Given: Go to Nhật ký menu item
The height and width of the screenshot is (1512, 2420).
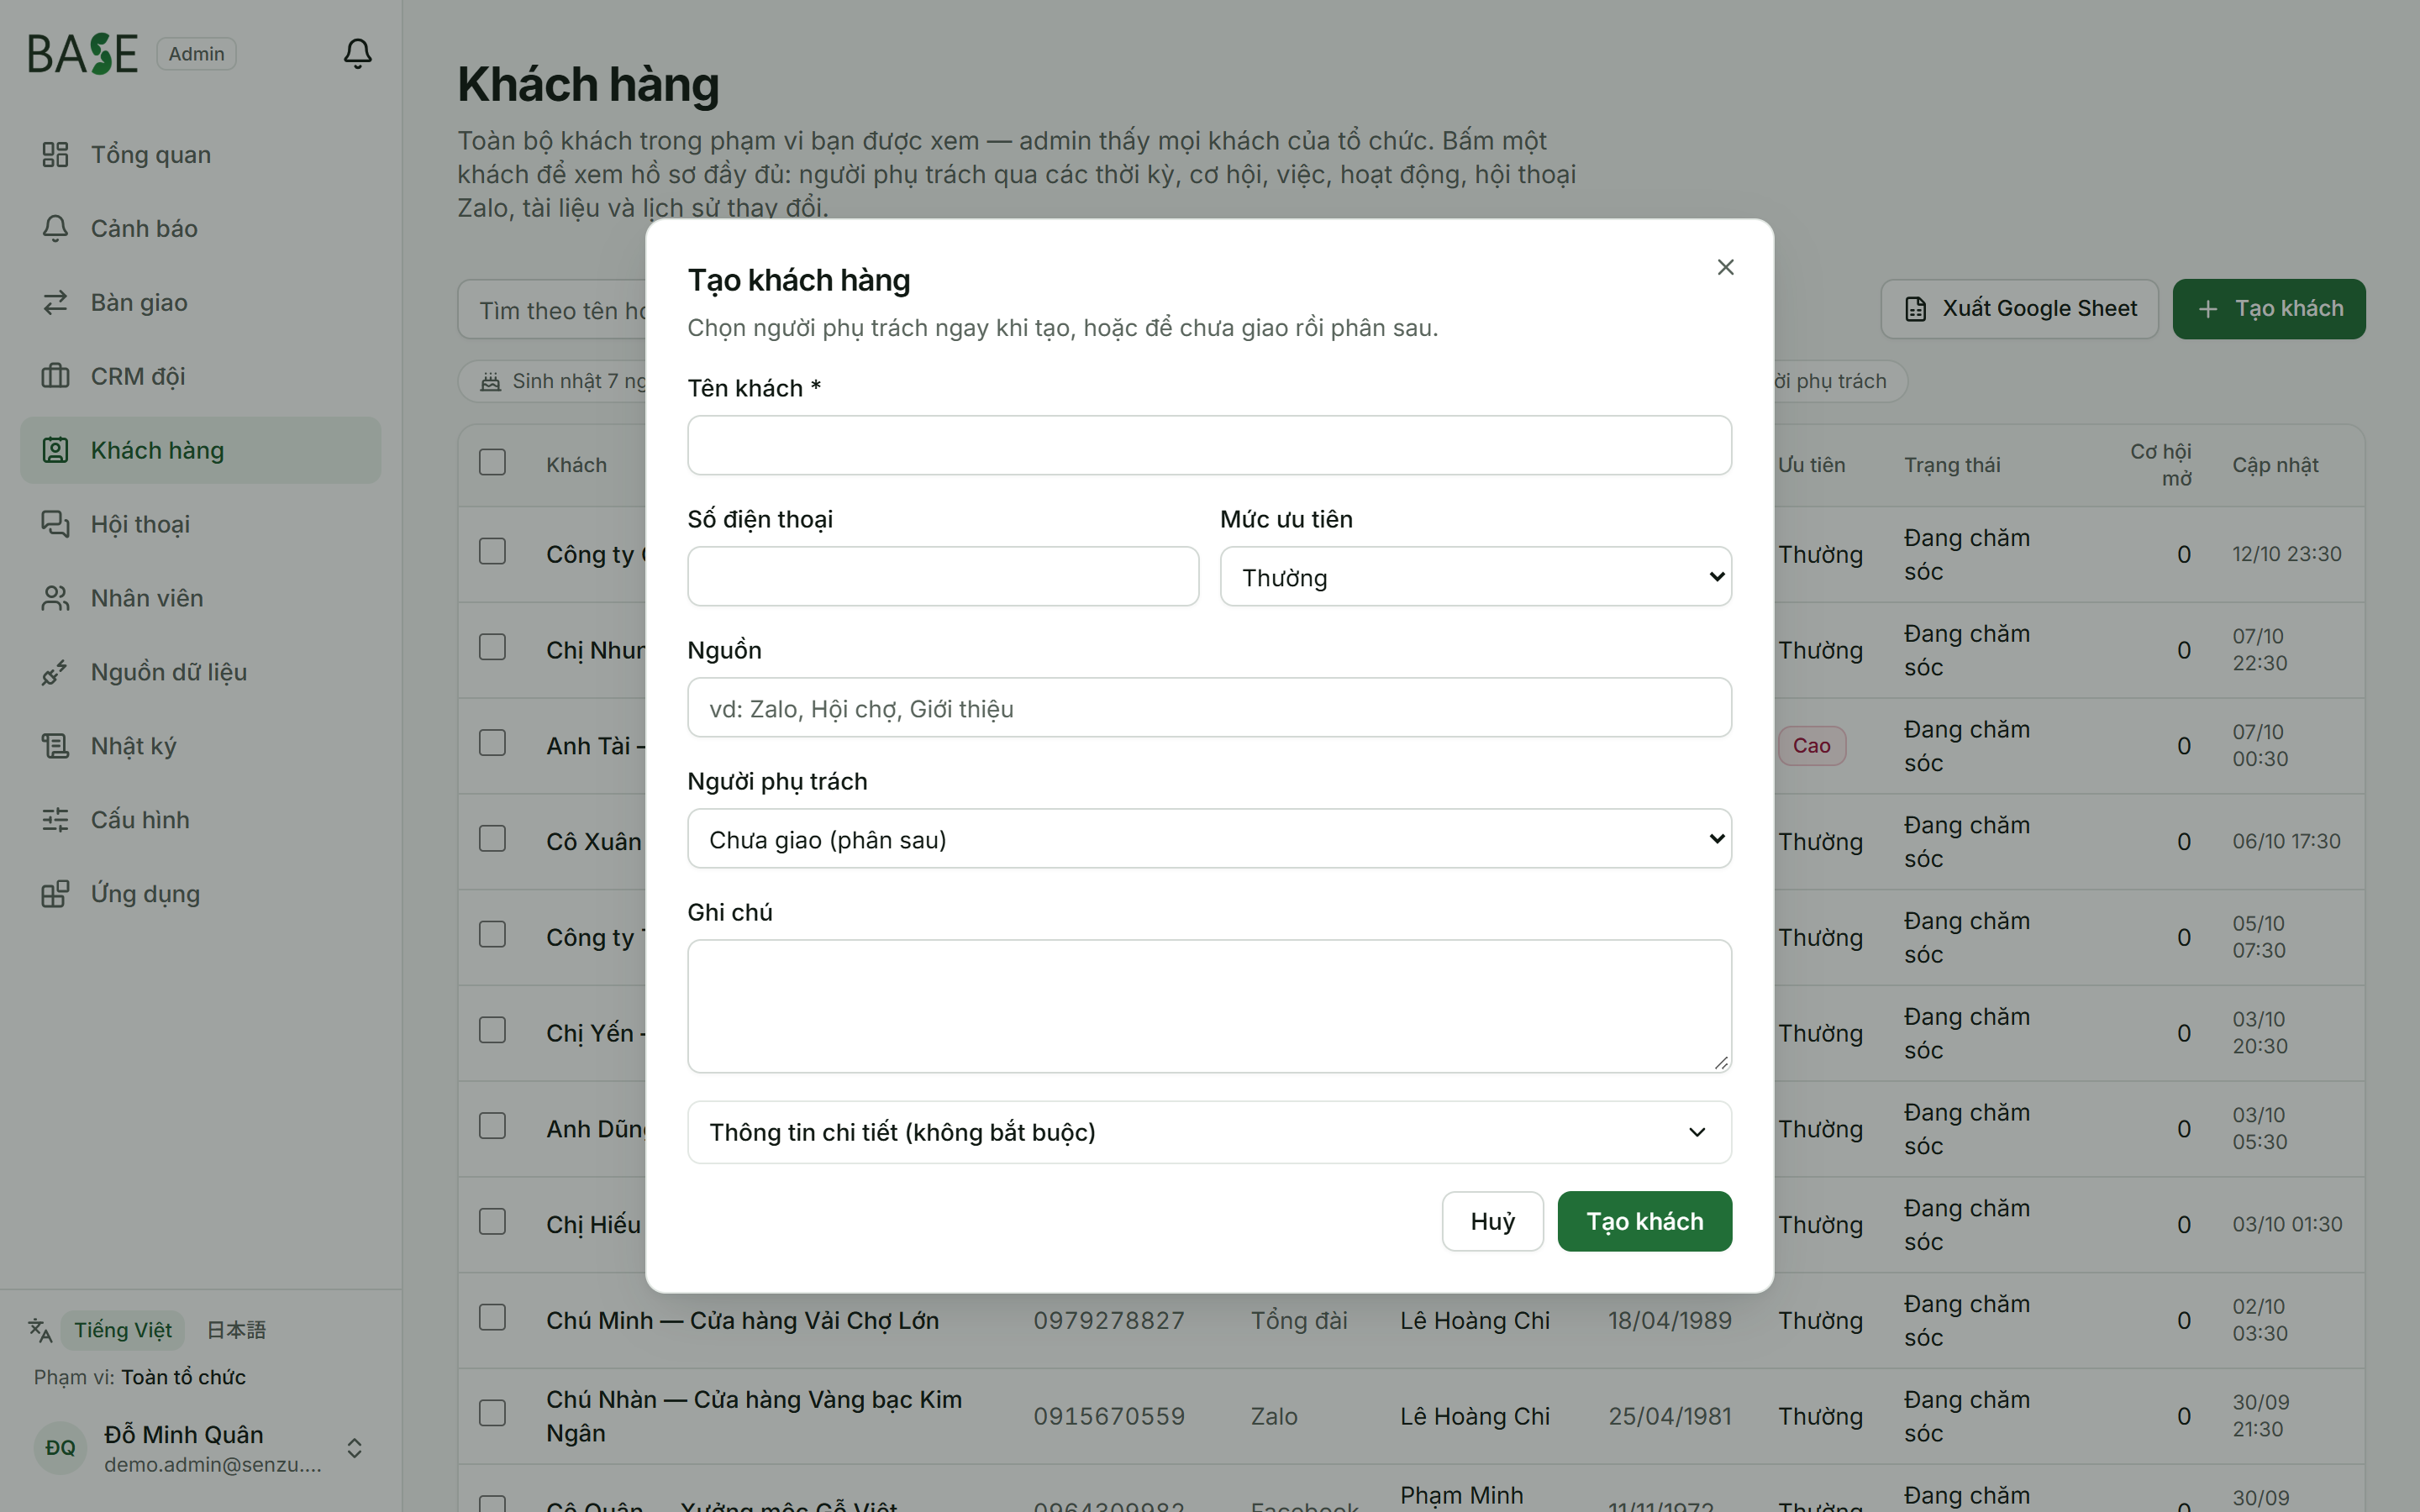Looking at the screenshot, I should [200, 746].
